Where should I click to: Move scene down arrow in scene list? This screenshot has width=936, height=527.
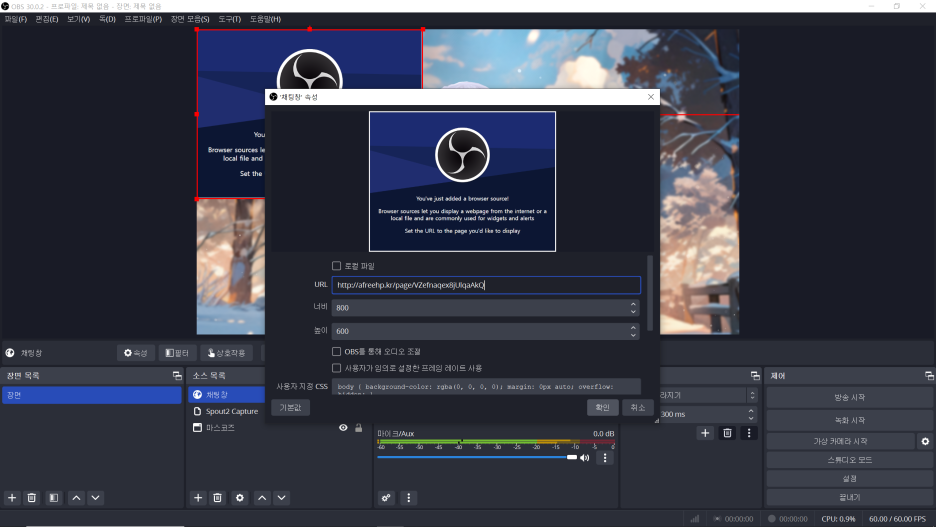(96, 498)
